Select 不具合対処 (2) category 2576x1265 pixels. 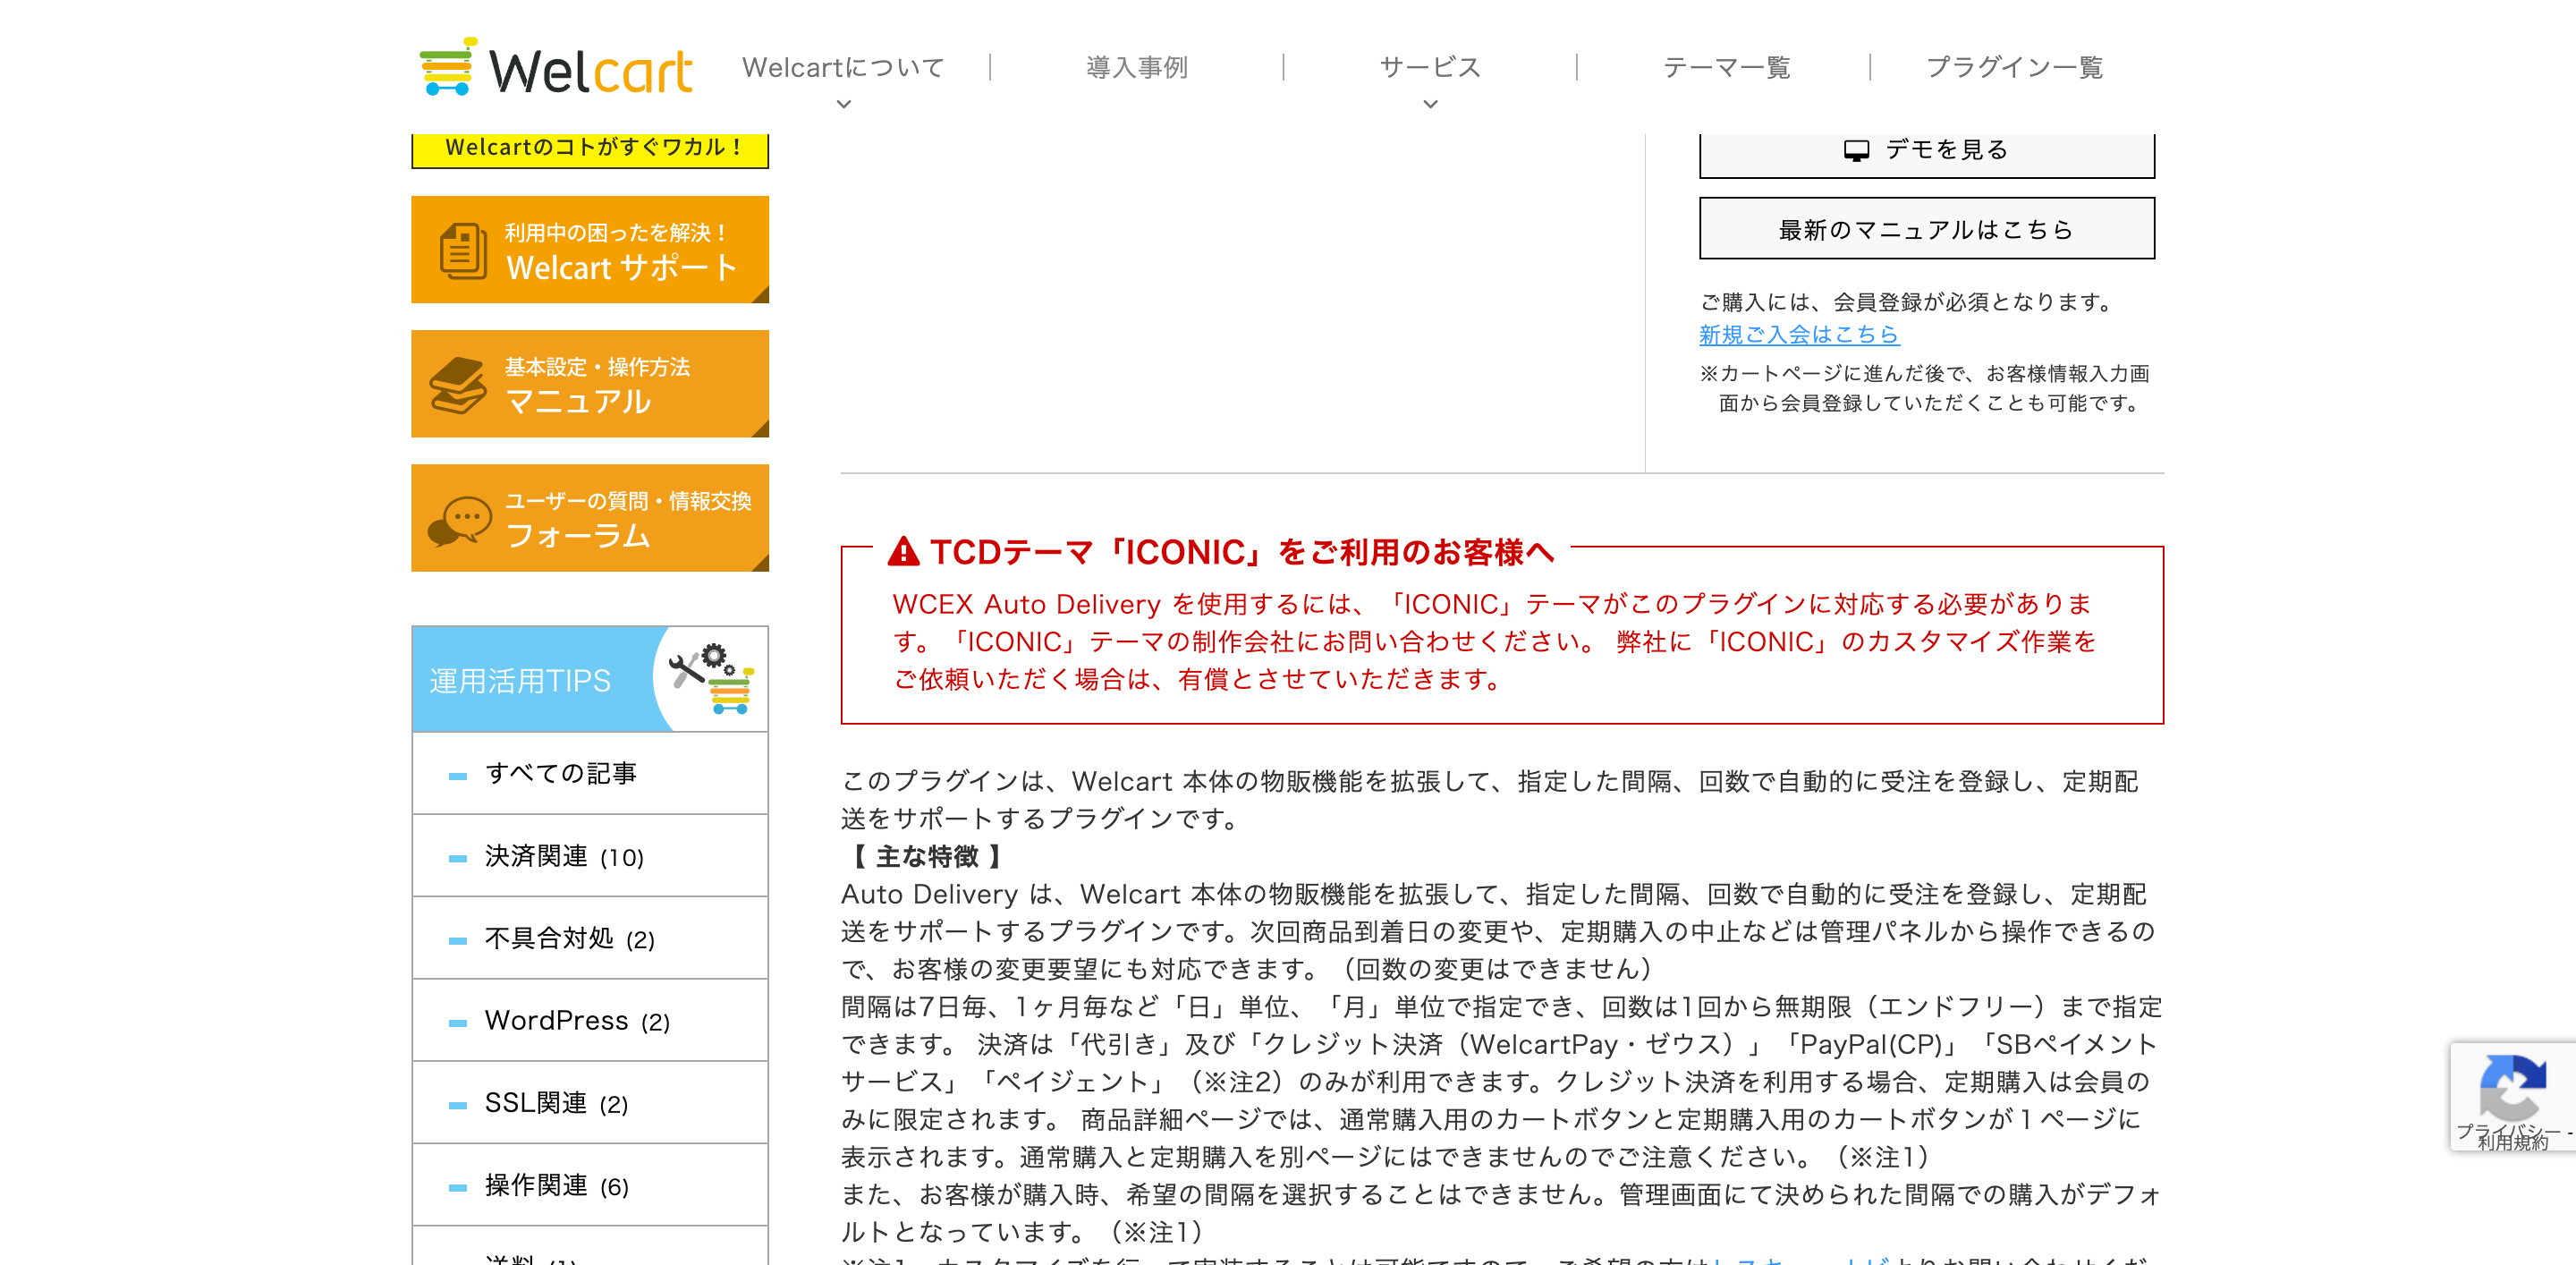coord(590,938)
